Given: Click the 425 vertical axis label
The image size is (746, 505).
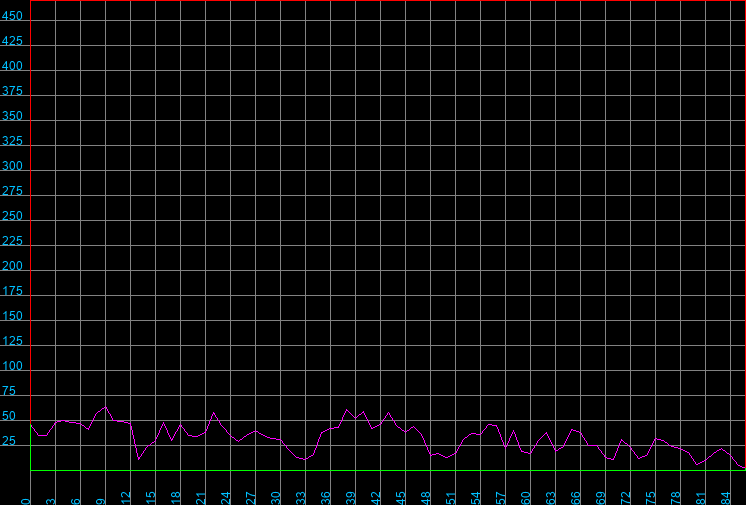Looking at the screenshot, I should 12,41.
